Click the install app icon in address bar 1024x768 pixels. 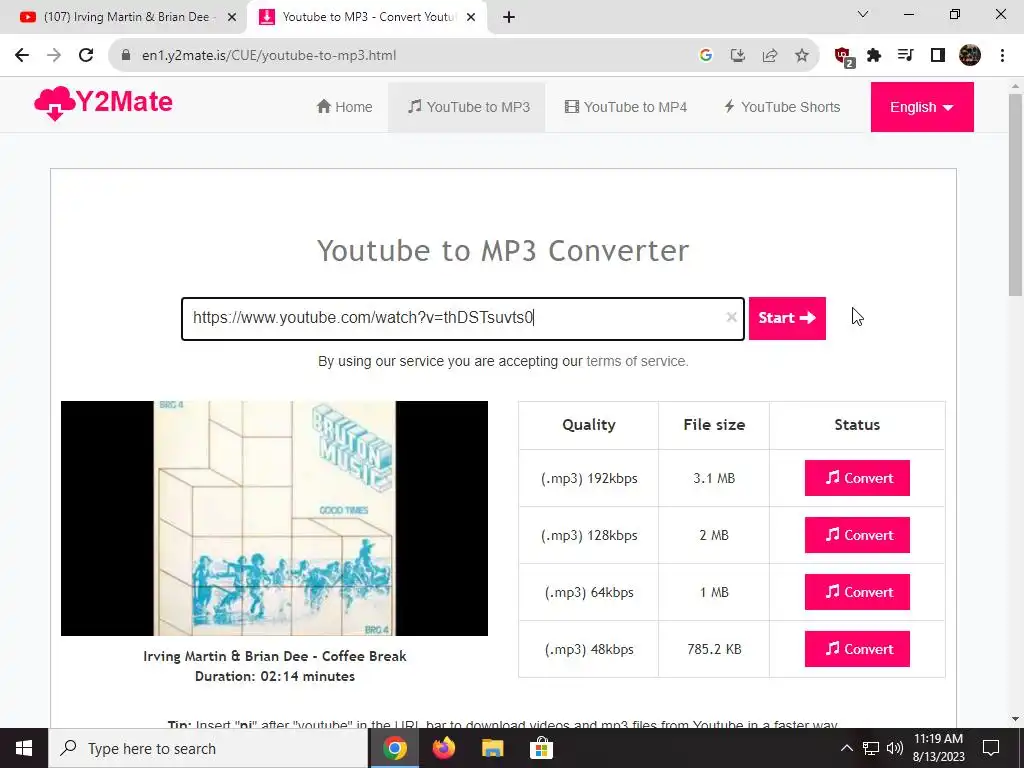pos(737,56)
